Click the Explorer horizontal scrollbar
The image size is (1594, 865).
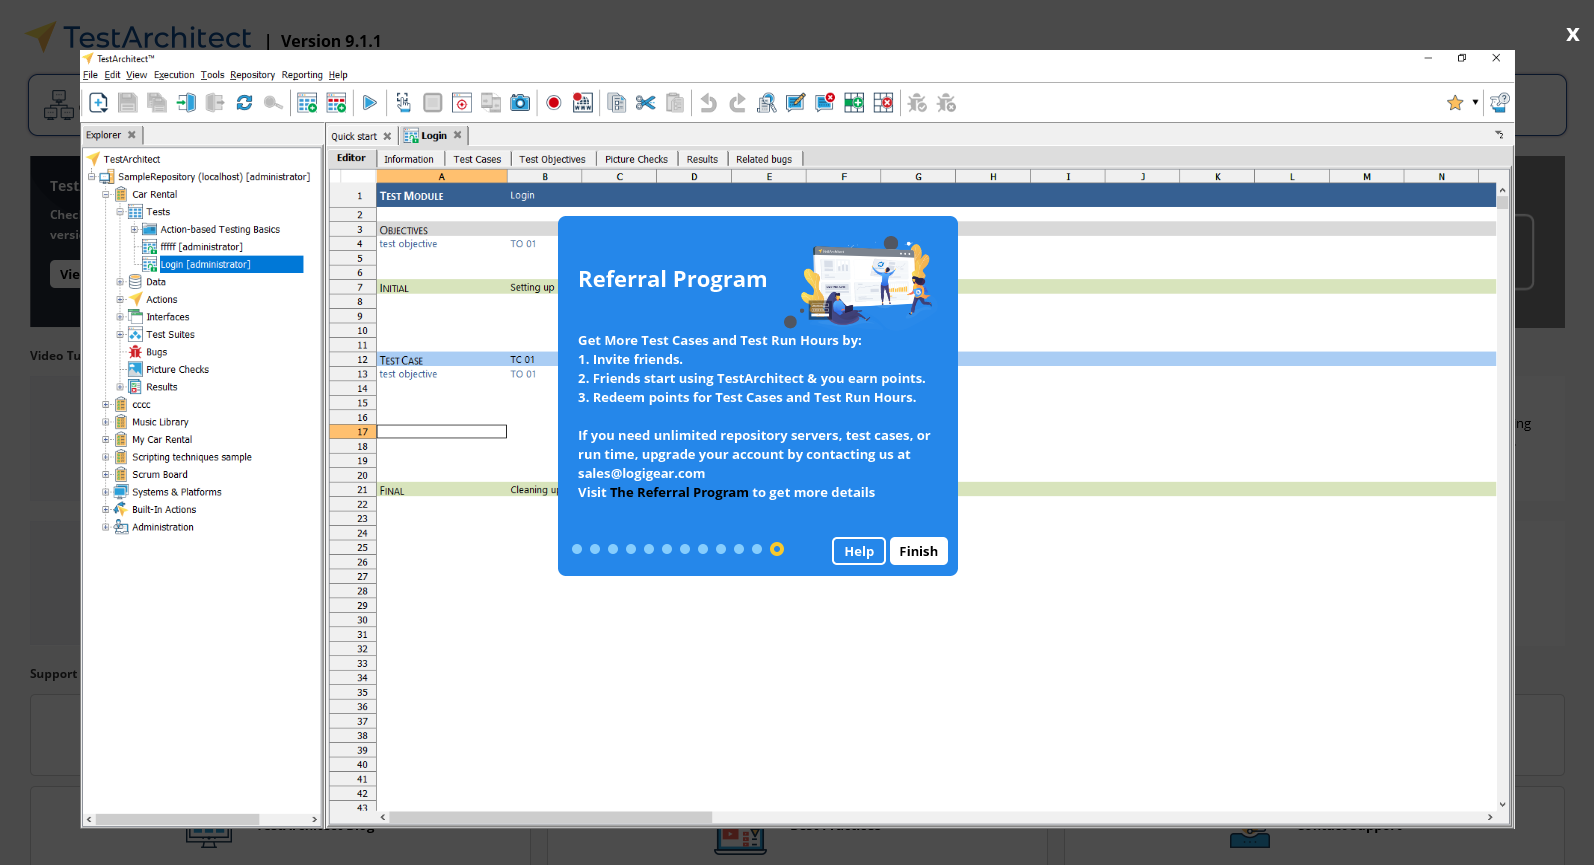[x=178, y=819]
